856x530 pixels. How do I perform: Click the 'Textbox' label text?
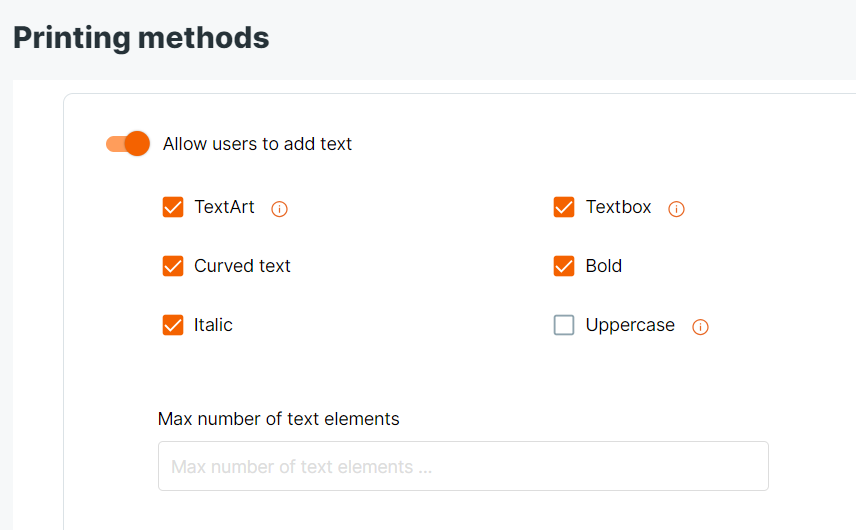[619, 207]
